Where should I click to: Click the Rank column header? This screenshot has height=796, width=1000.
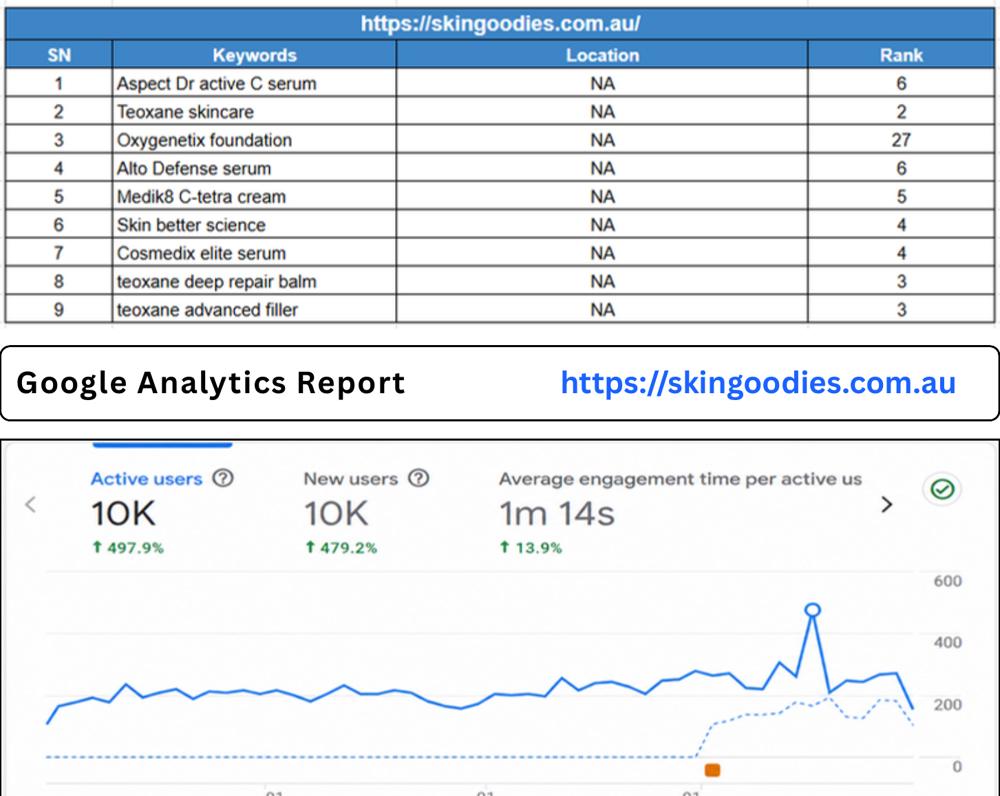click(x=901, y=55)
